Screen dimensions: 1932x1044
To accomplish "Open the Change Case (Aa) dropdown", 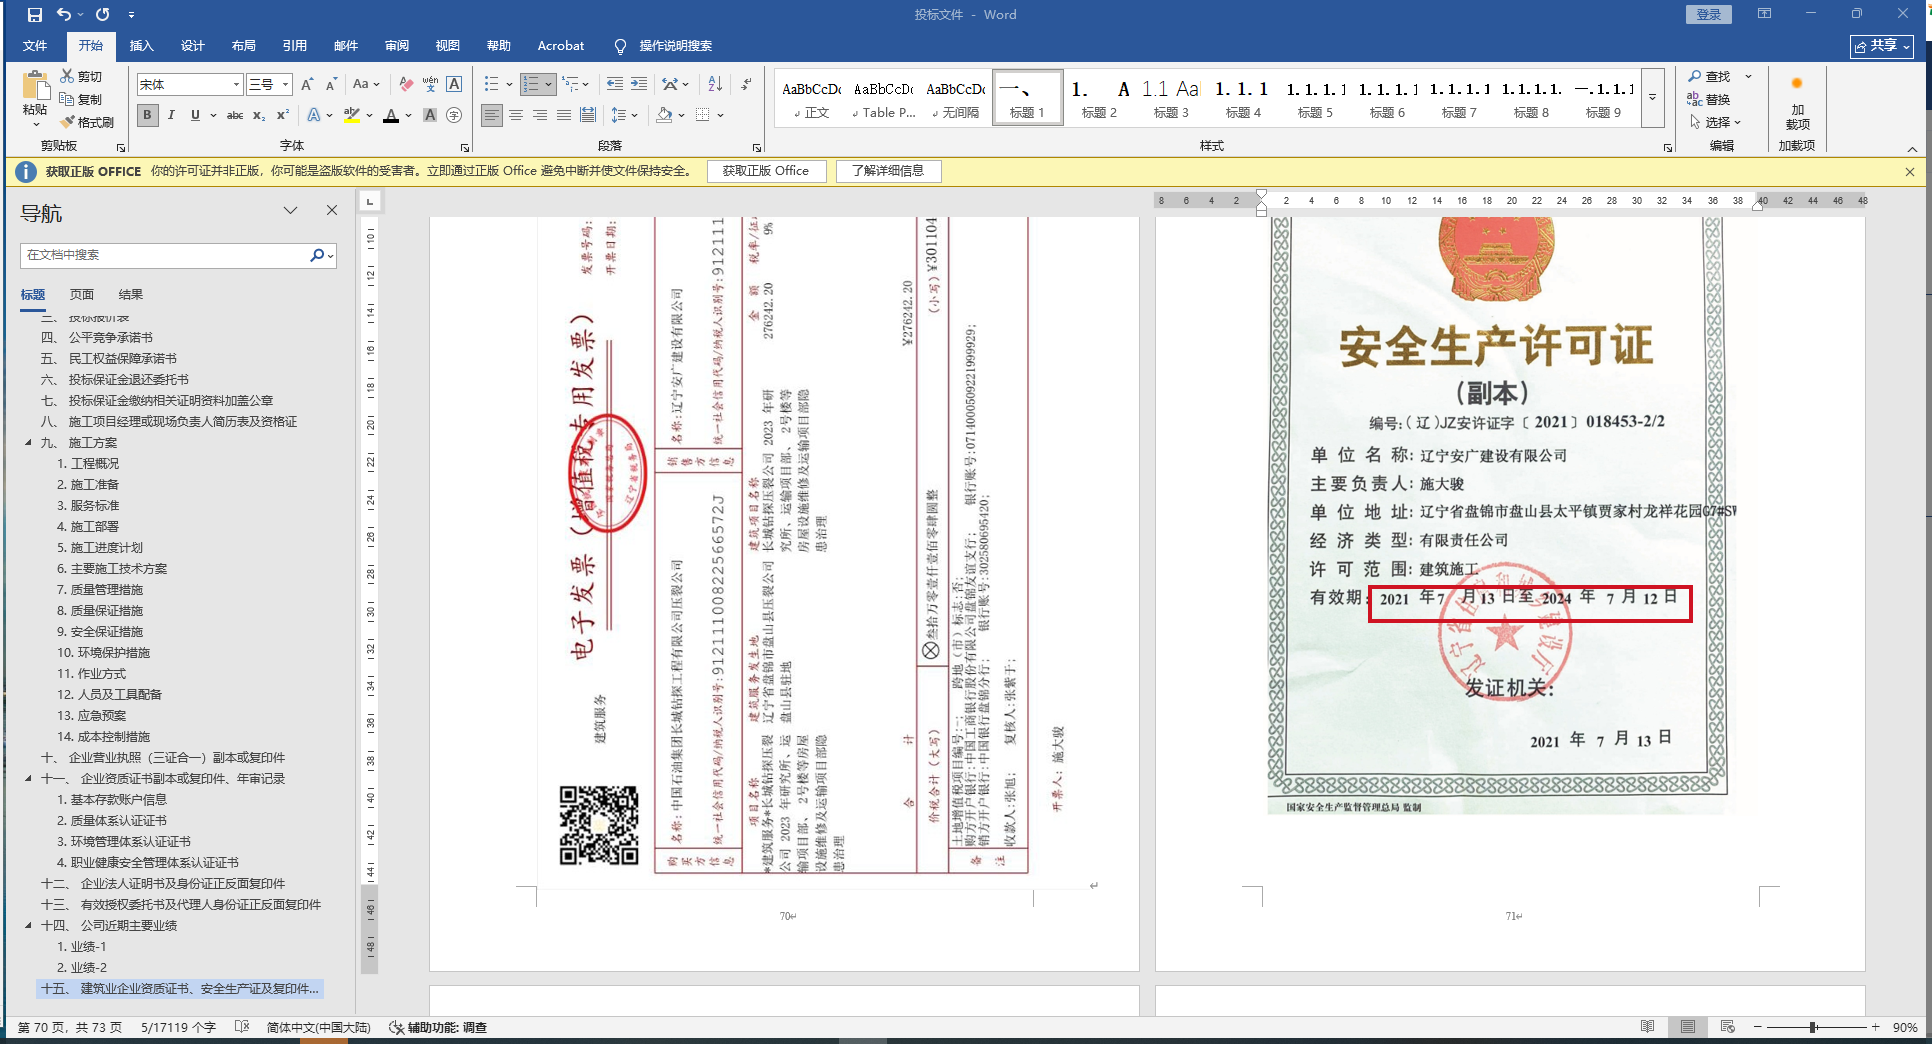I will point(366,85).
